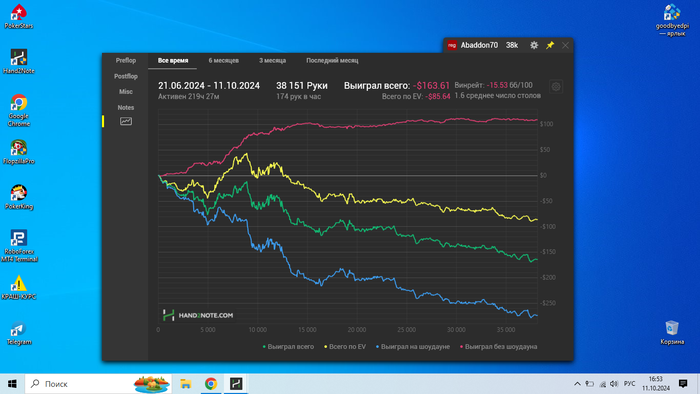This screenshot has height=394, width=700.
Task: Select the Последний месяц period tab
Action: click(332, 60)
